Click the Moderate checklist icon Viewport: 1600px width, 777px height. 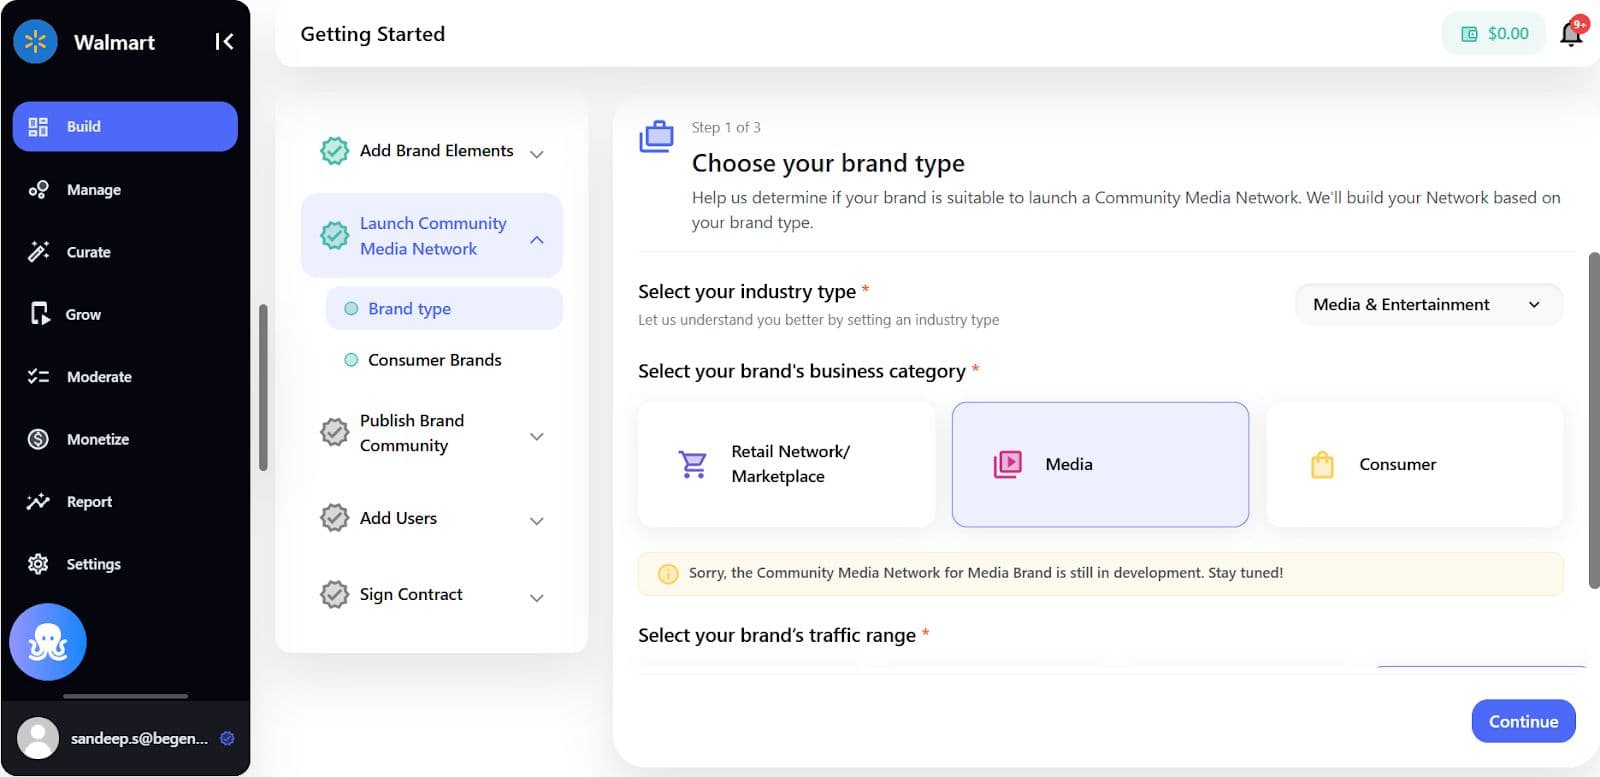(x=38, y=377)
